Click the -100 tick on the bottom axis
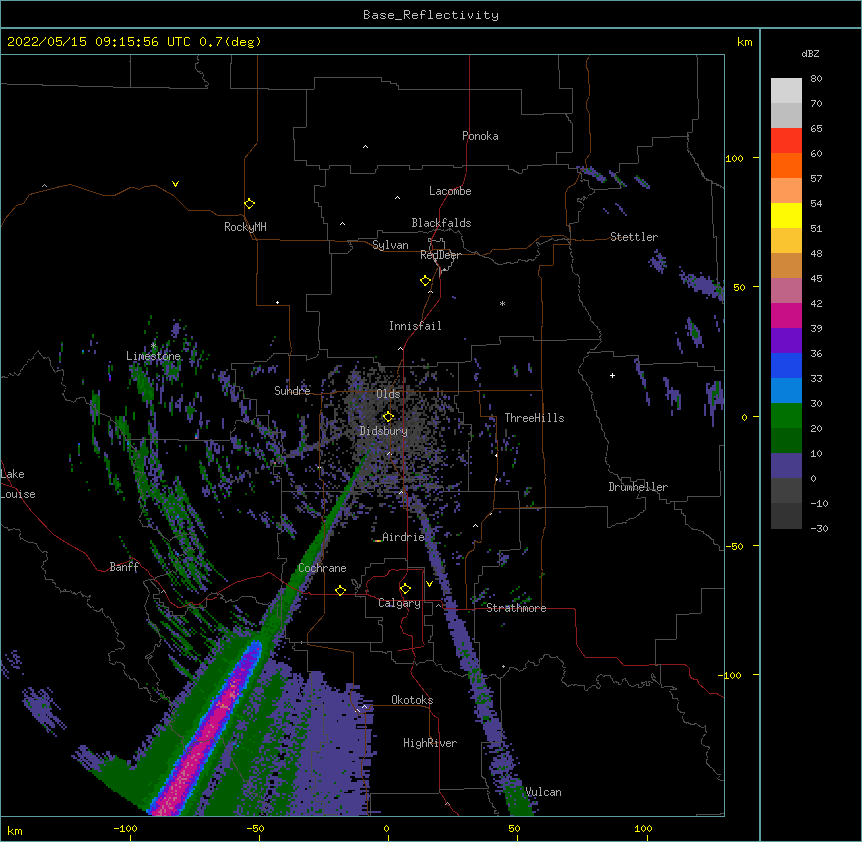The height and width of the screenshot is (842, 862). (x=125, y=828)
